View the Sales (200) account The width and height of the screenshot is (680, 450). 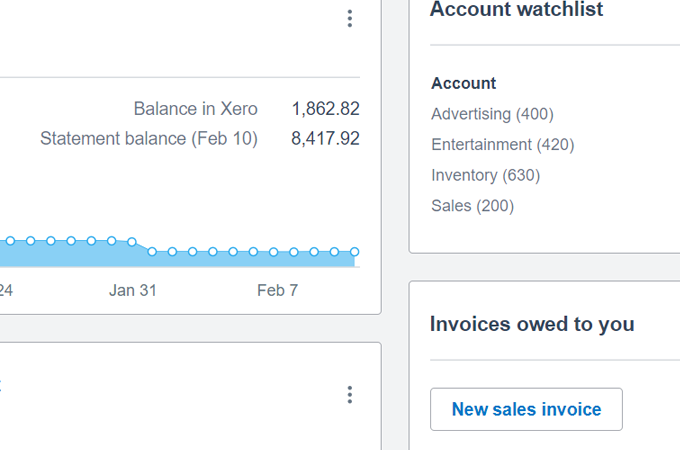(472, 206)
